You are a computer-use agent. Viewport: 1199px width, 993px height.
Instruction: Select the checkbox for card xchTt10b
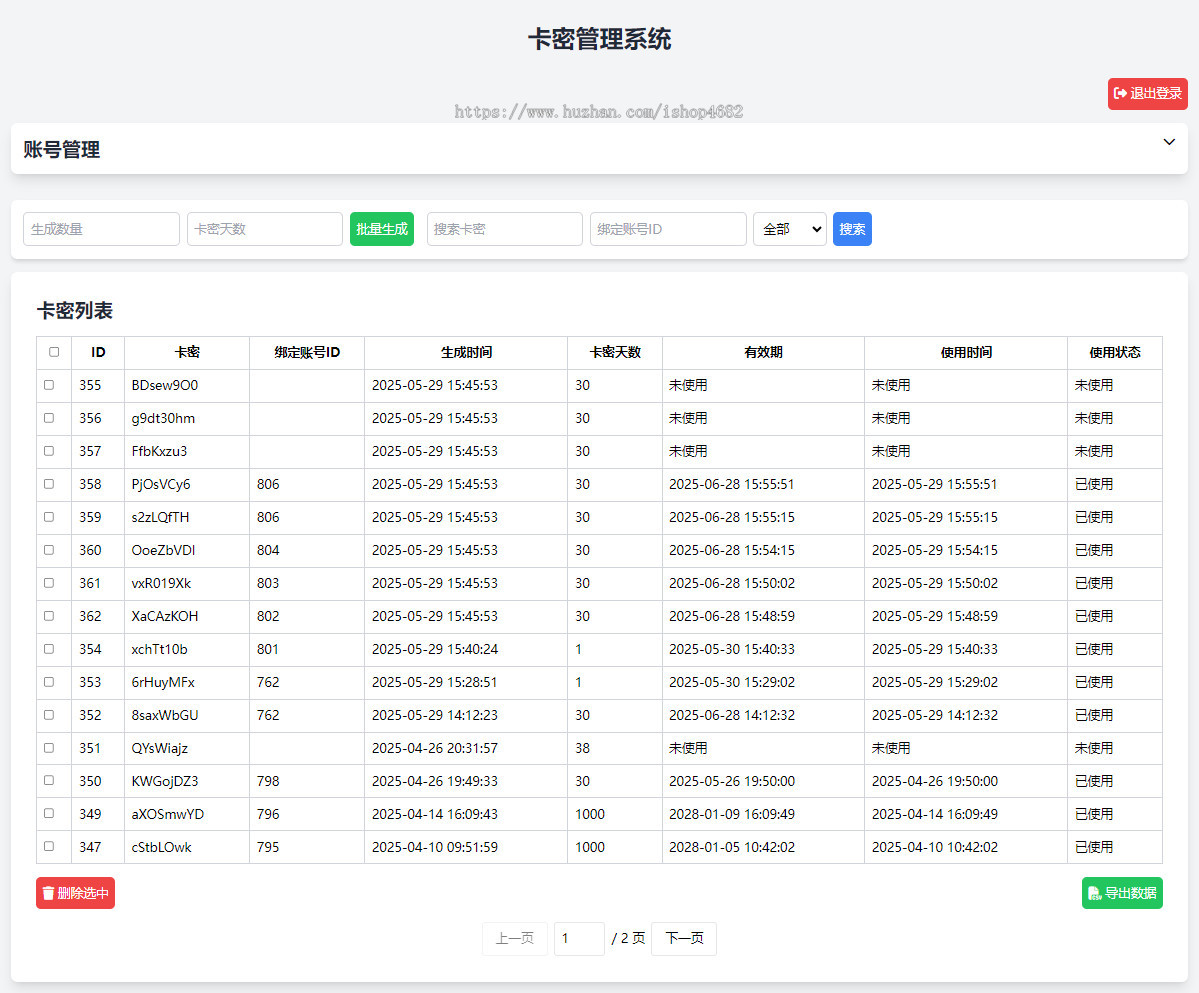pyautogui.click(x=49, y=649)
